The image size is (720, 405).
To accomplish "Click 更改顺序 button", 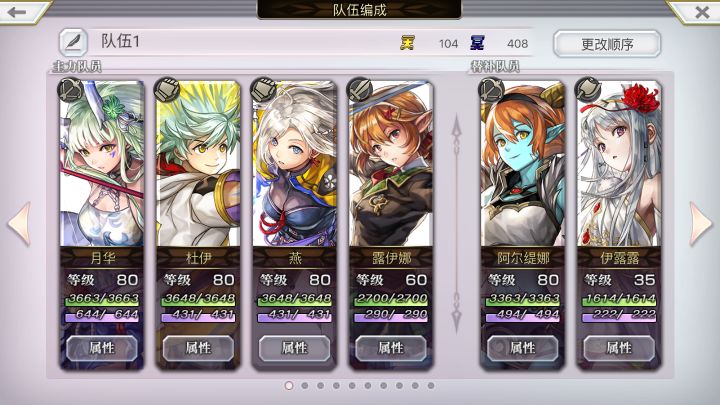I will click(x=607, y=44).
